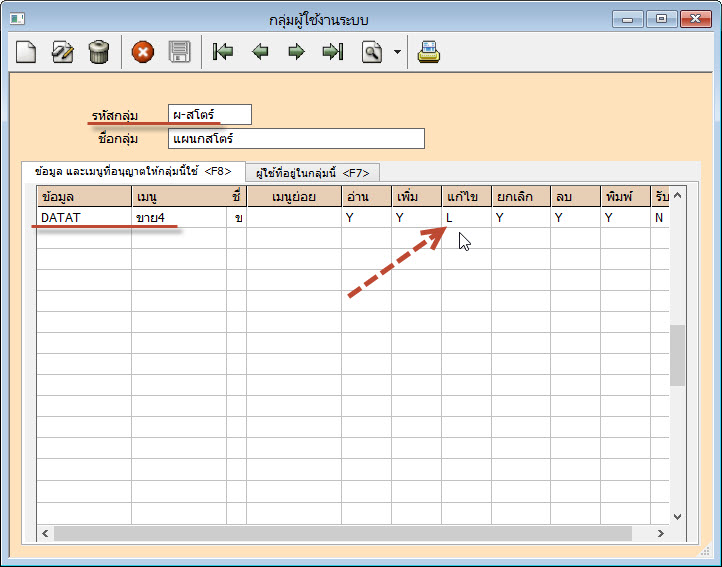Click the Print printer icon

(x=429, y=52)
